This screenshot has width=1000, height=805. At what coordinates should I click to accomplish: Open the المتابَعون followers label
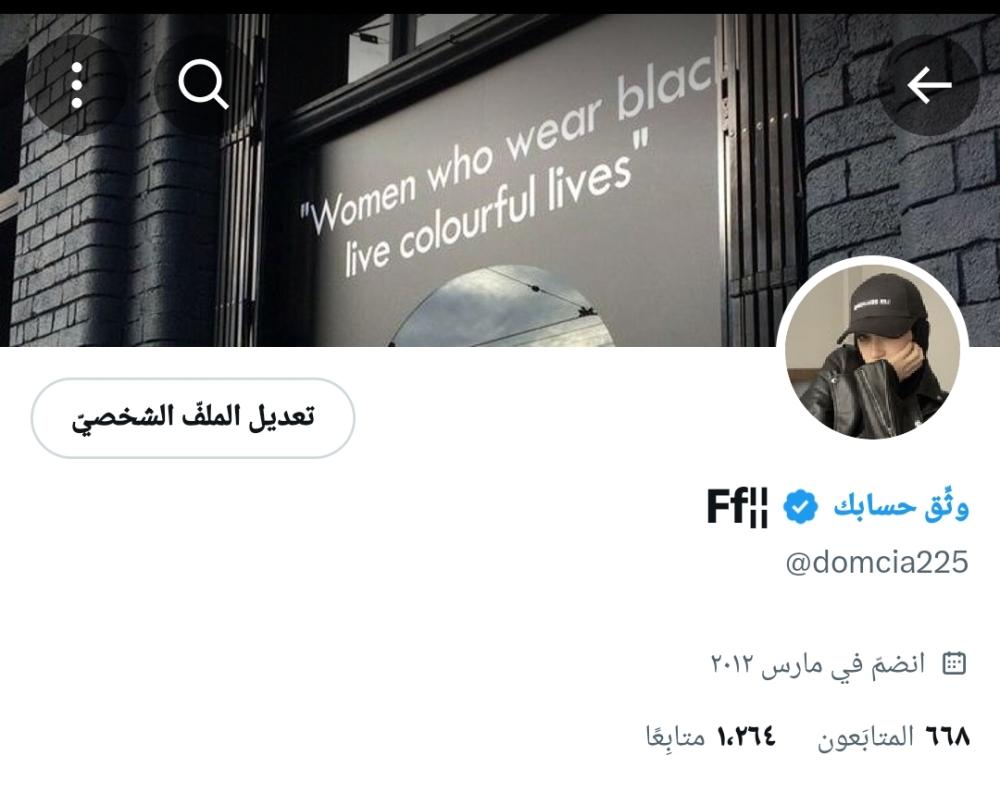pyautogui.click(x=865, y=737)
